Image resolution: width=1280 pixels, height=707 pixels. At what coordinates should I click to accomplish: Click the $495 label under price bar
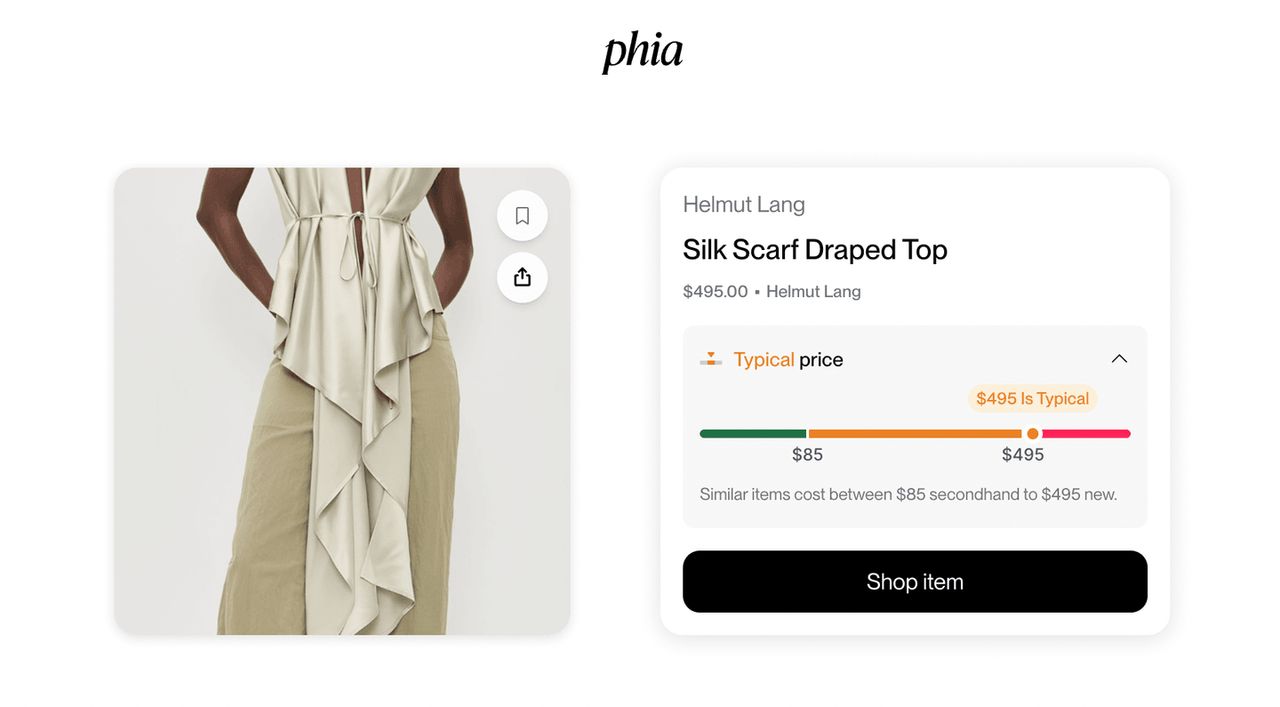click(1022, 455)
